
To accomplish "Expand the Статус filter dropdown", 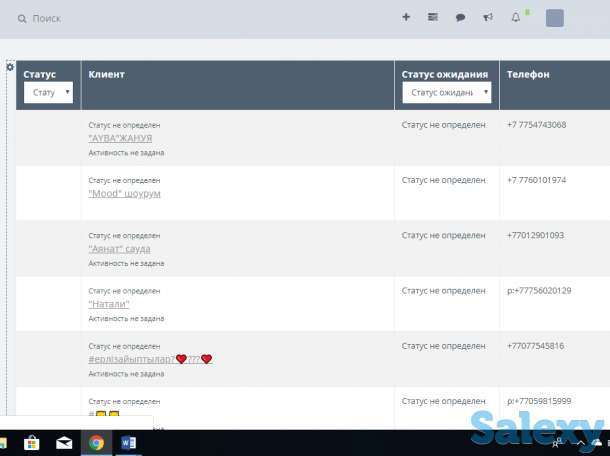I will click(x=48, y=92).
